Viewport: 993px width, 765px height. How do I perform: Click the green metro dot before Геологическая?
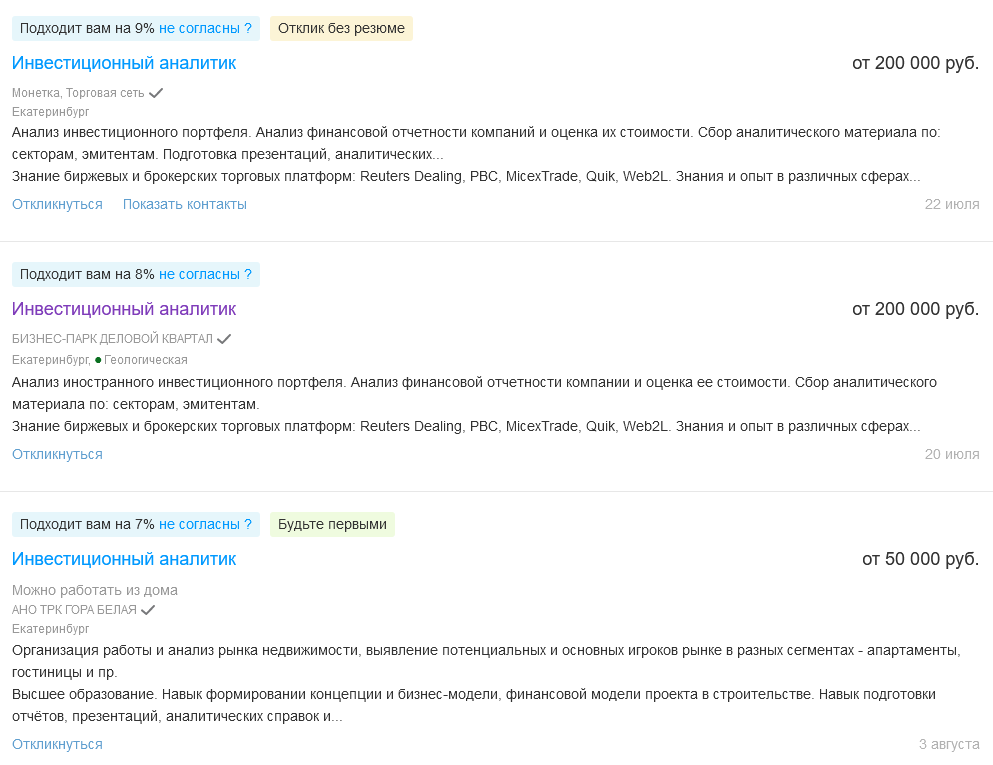click(98, 360)
